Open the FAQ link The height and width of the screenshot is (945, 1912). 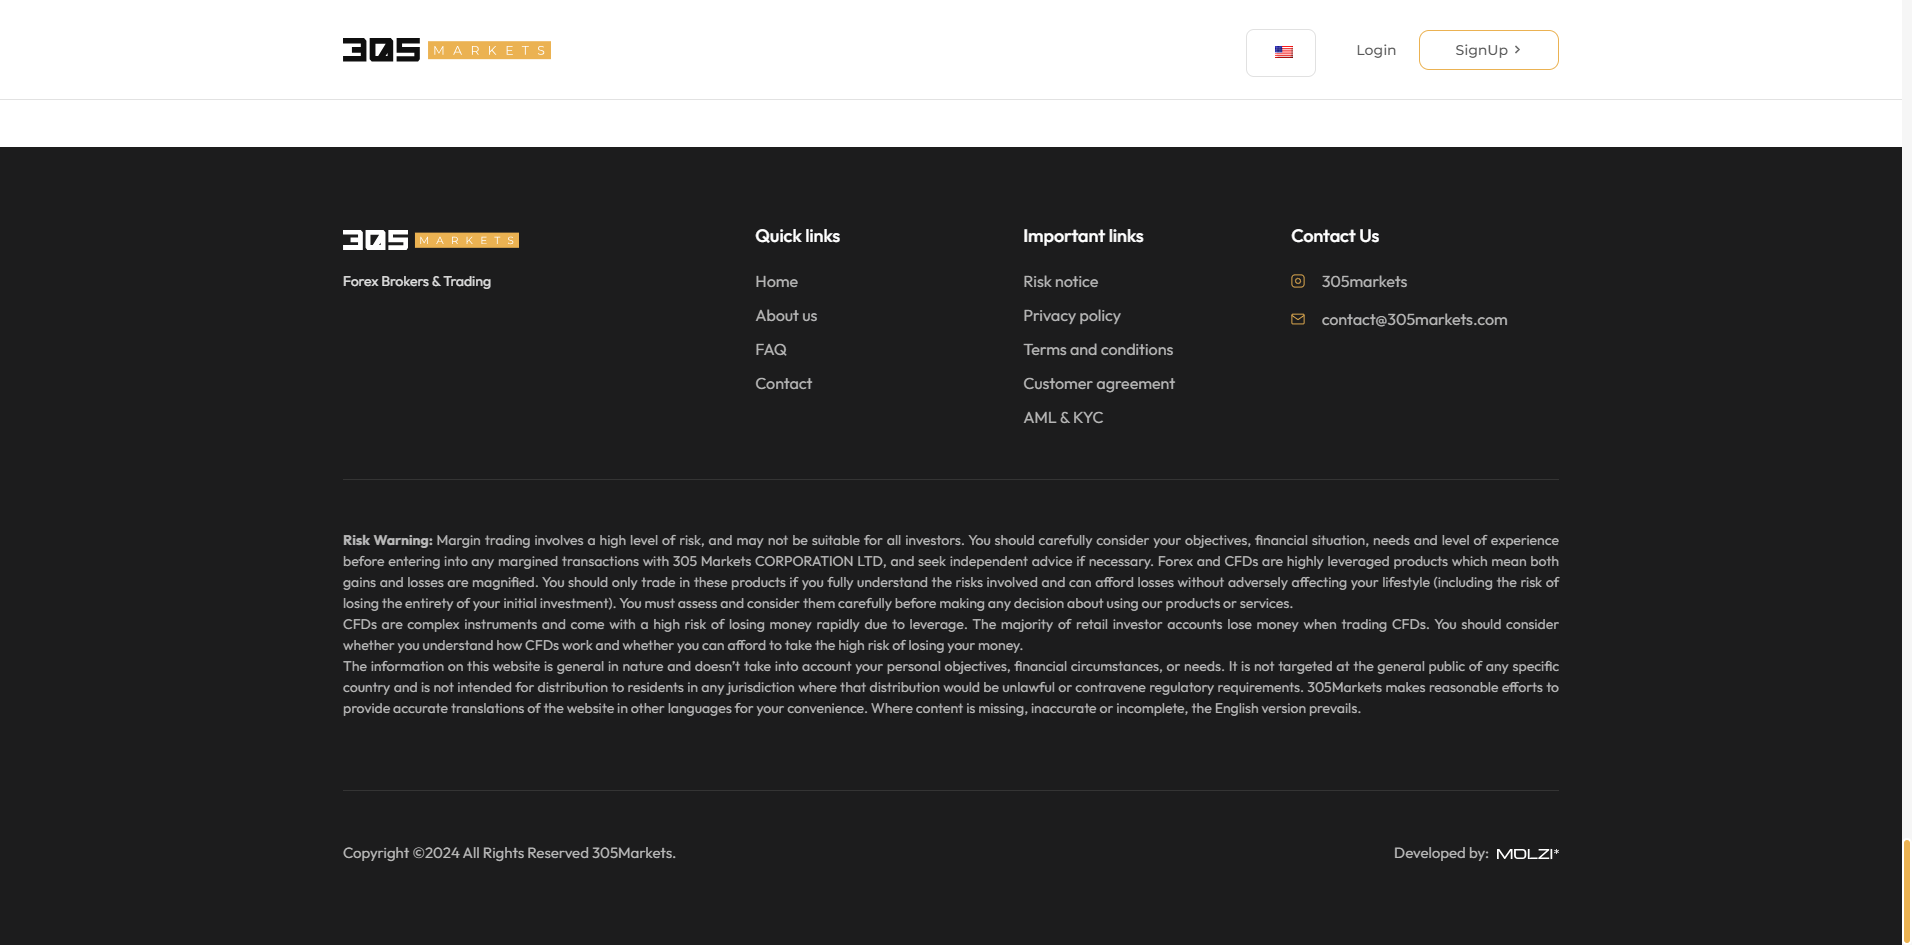click(x=770, y=350)
